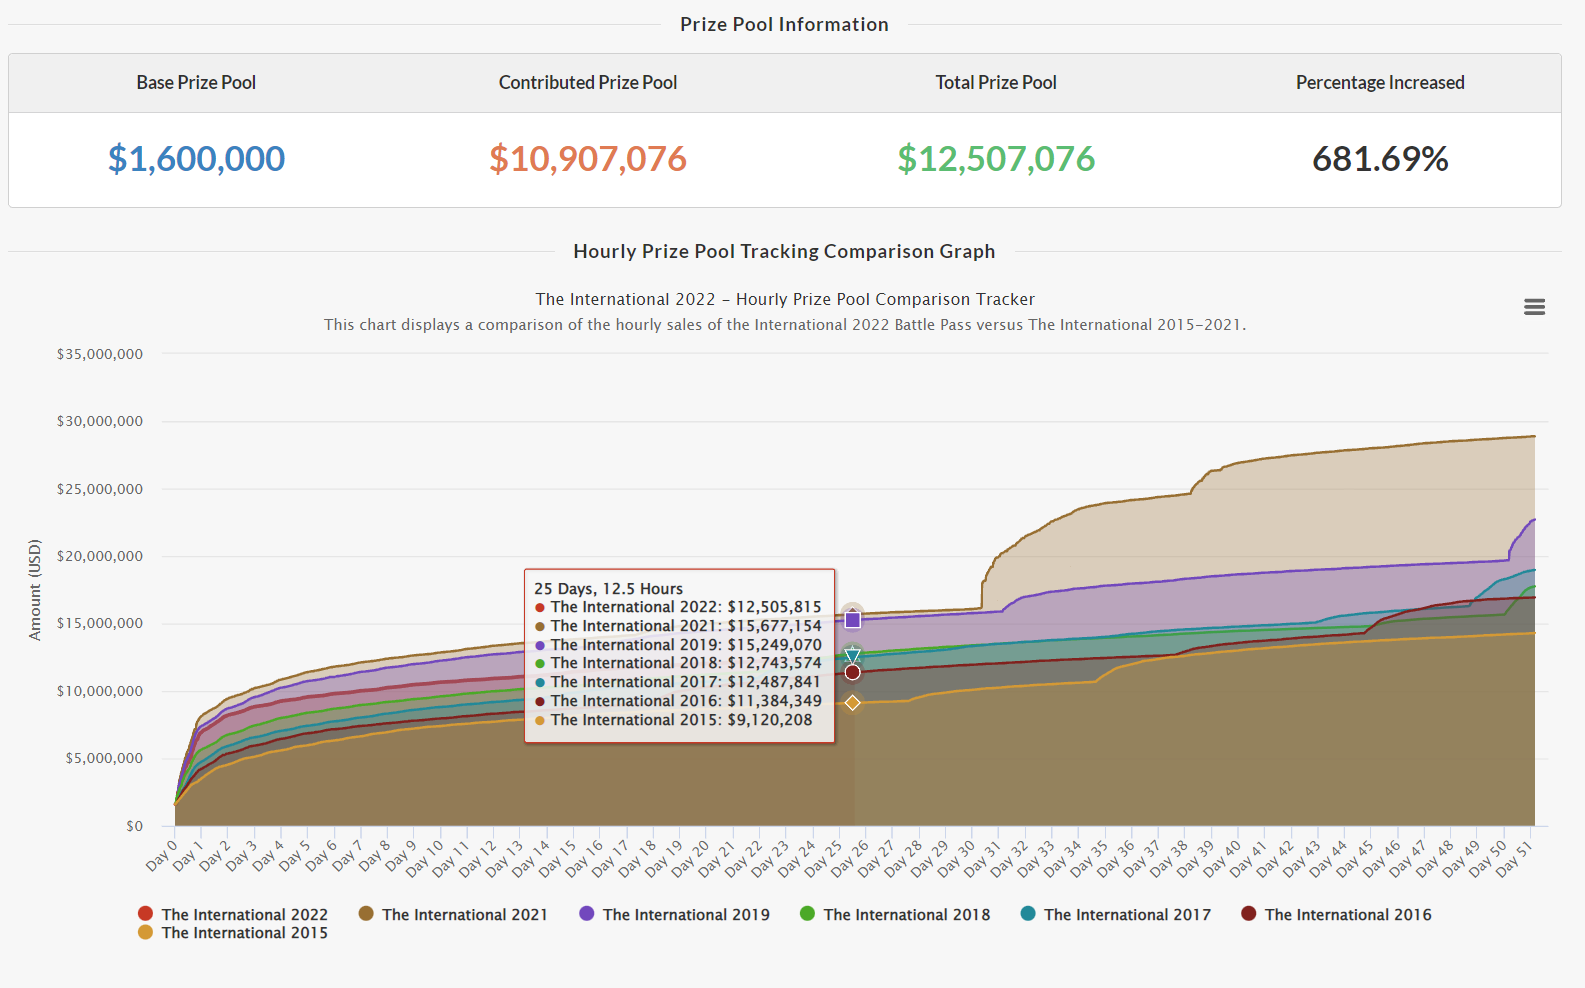Click the $15,000,000 y-axis label

coord(100,623)
